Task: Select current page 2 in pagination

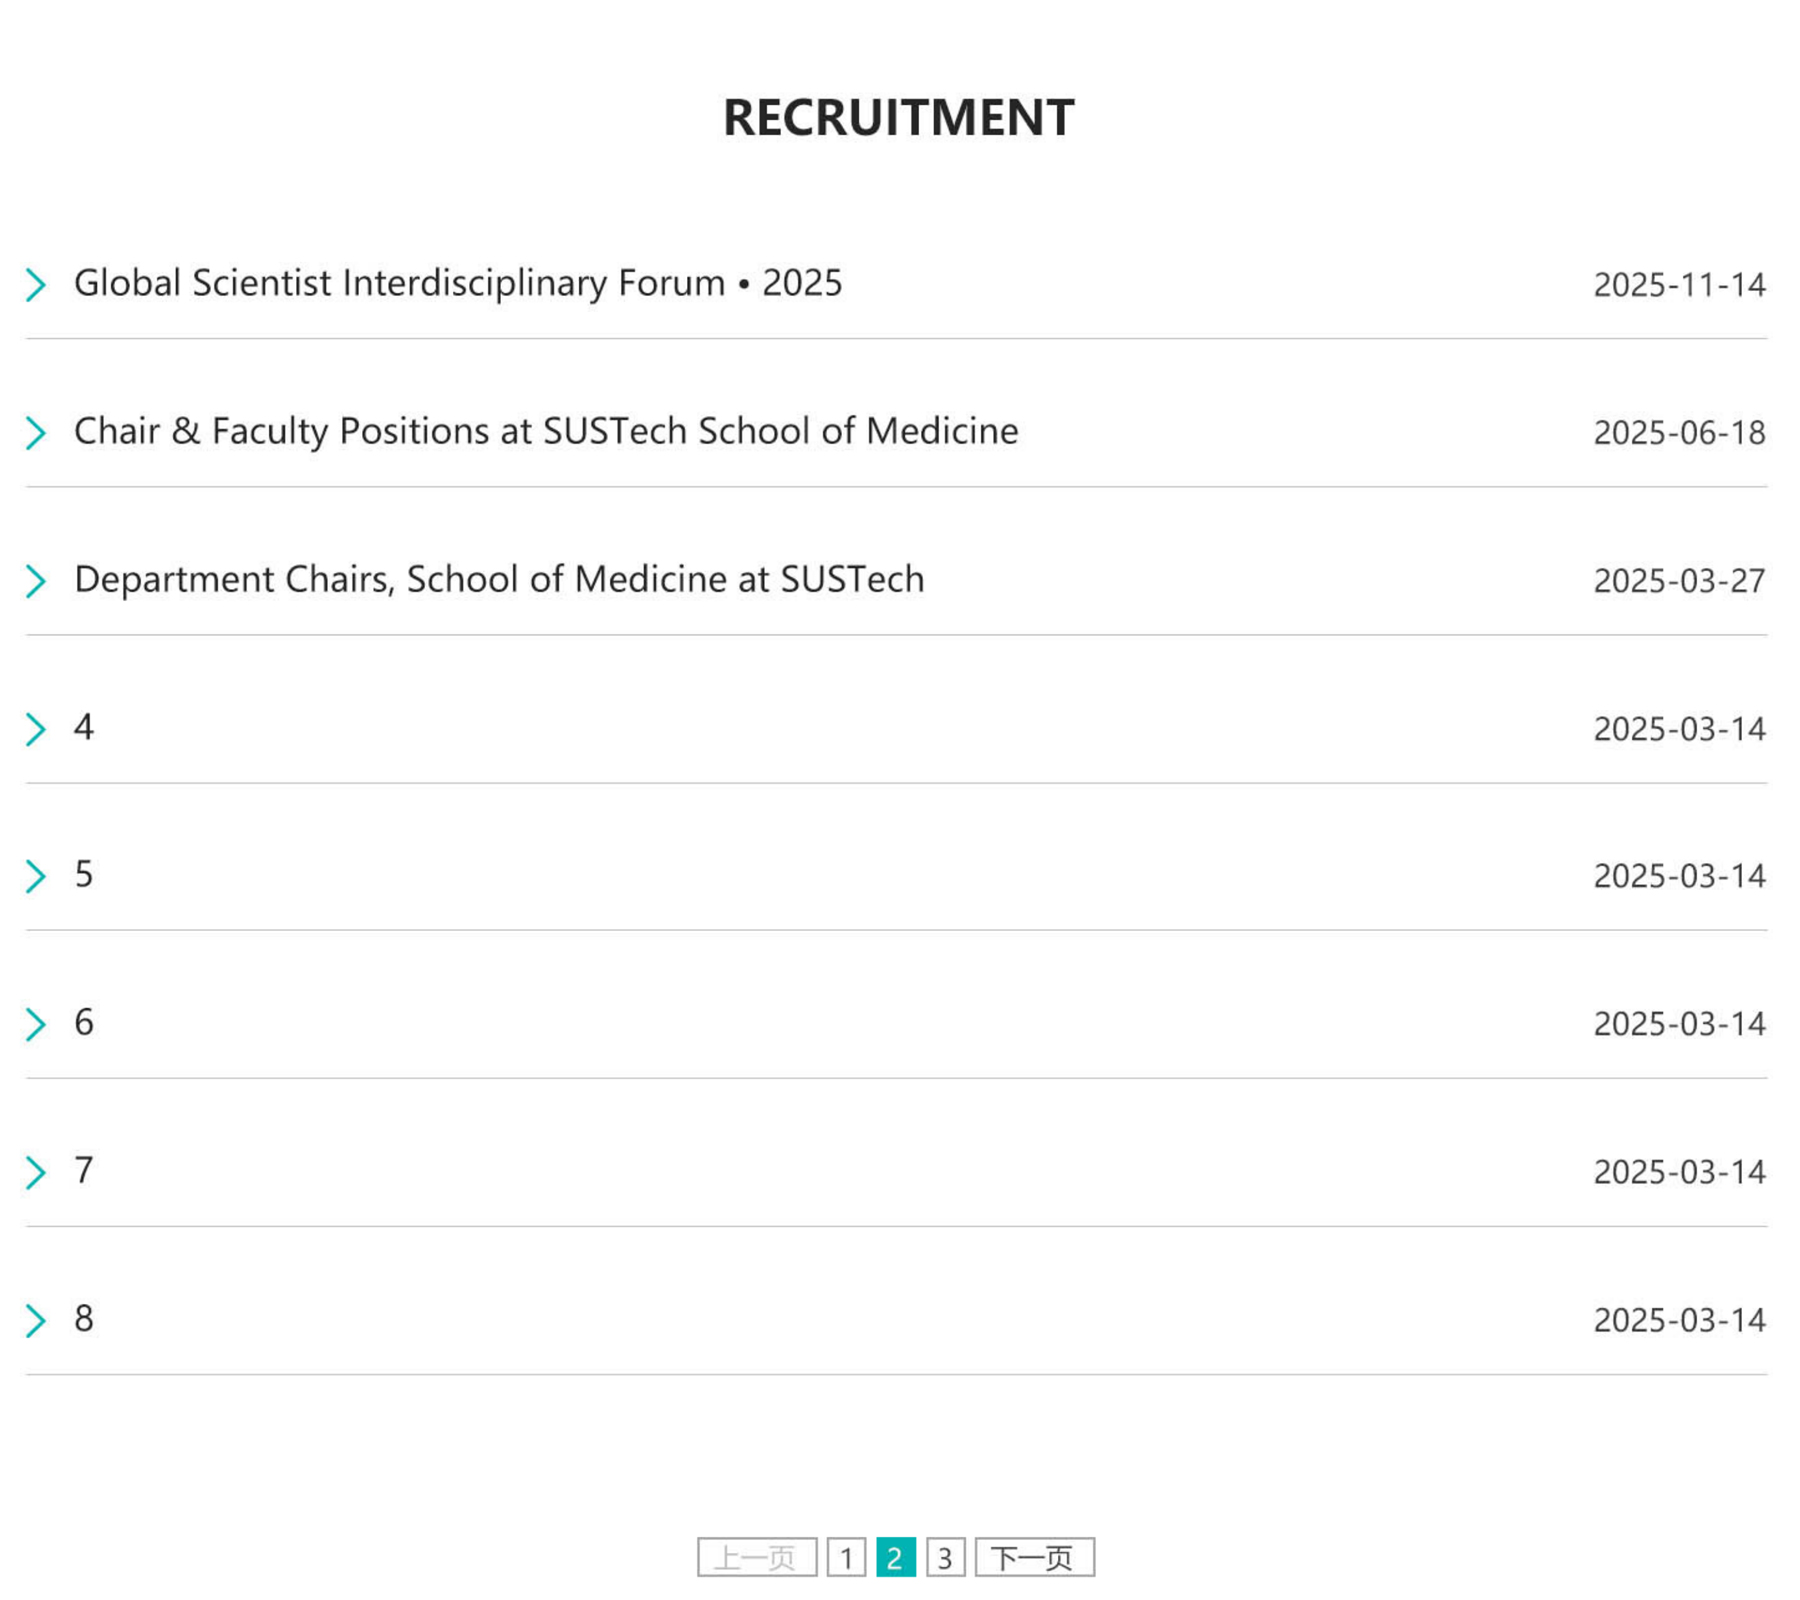Action: 895,1557
